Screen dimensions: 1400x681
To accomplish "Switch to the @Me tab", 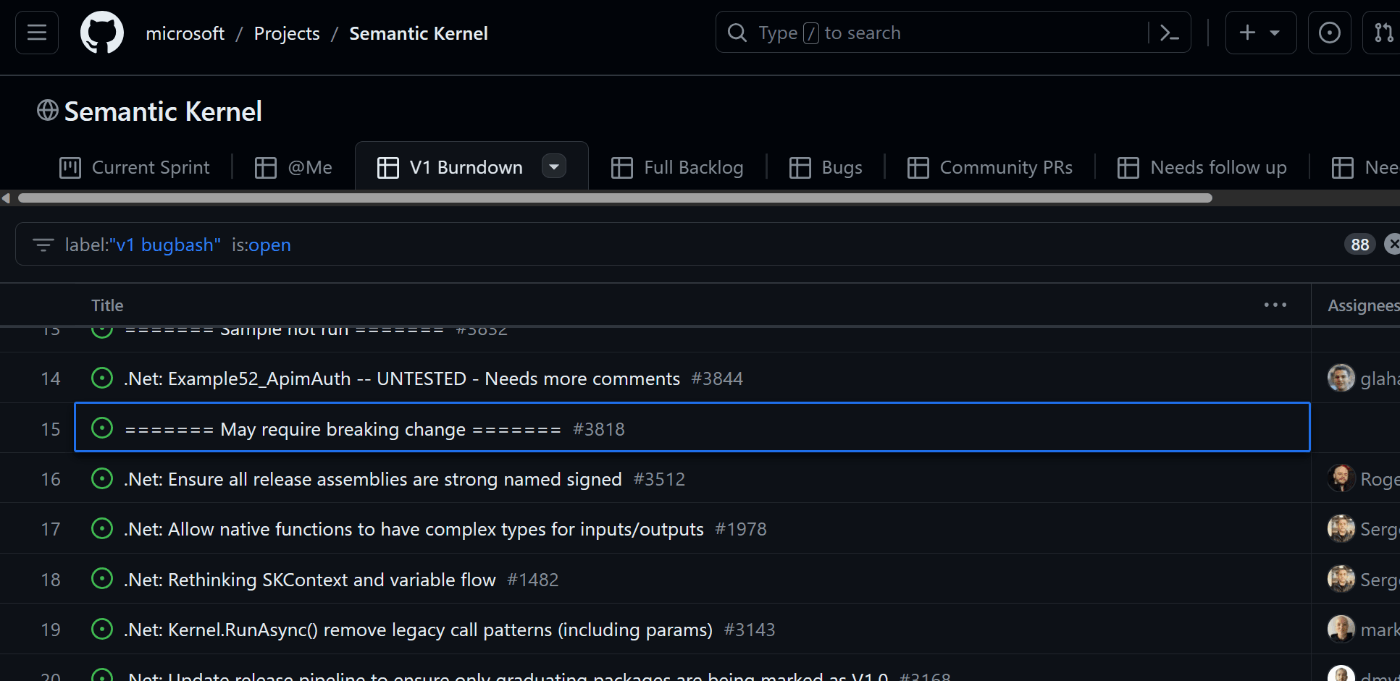I will (293, 167).
